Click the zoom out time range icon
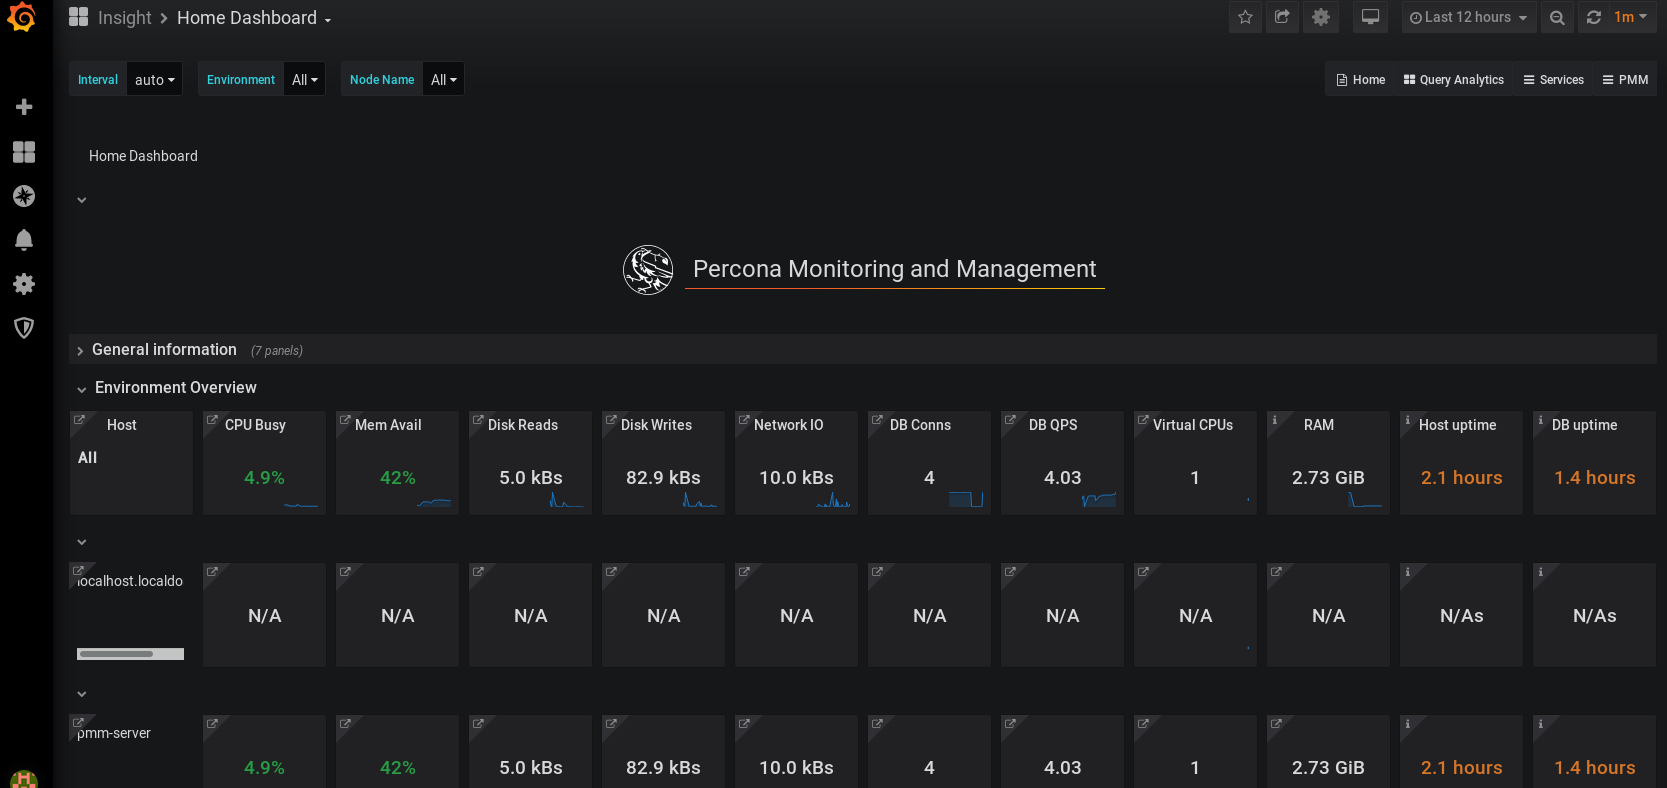This screenshot has width=1667, height=788. (x=1557, y=17)
